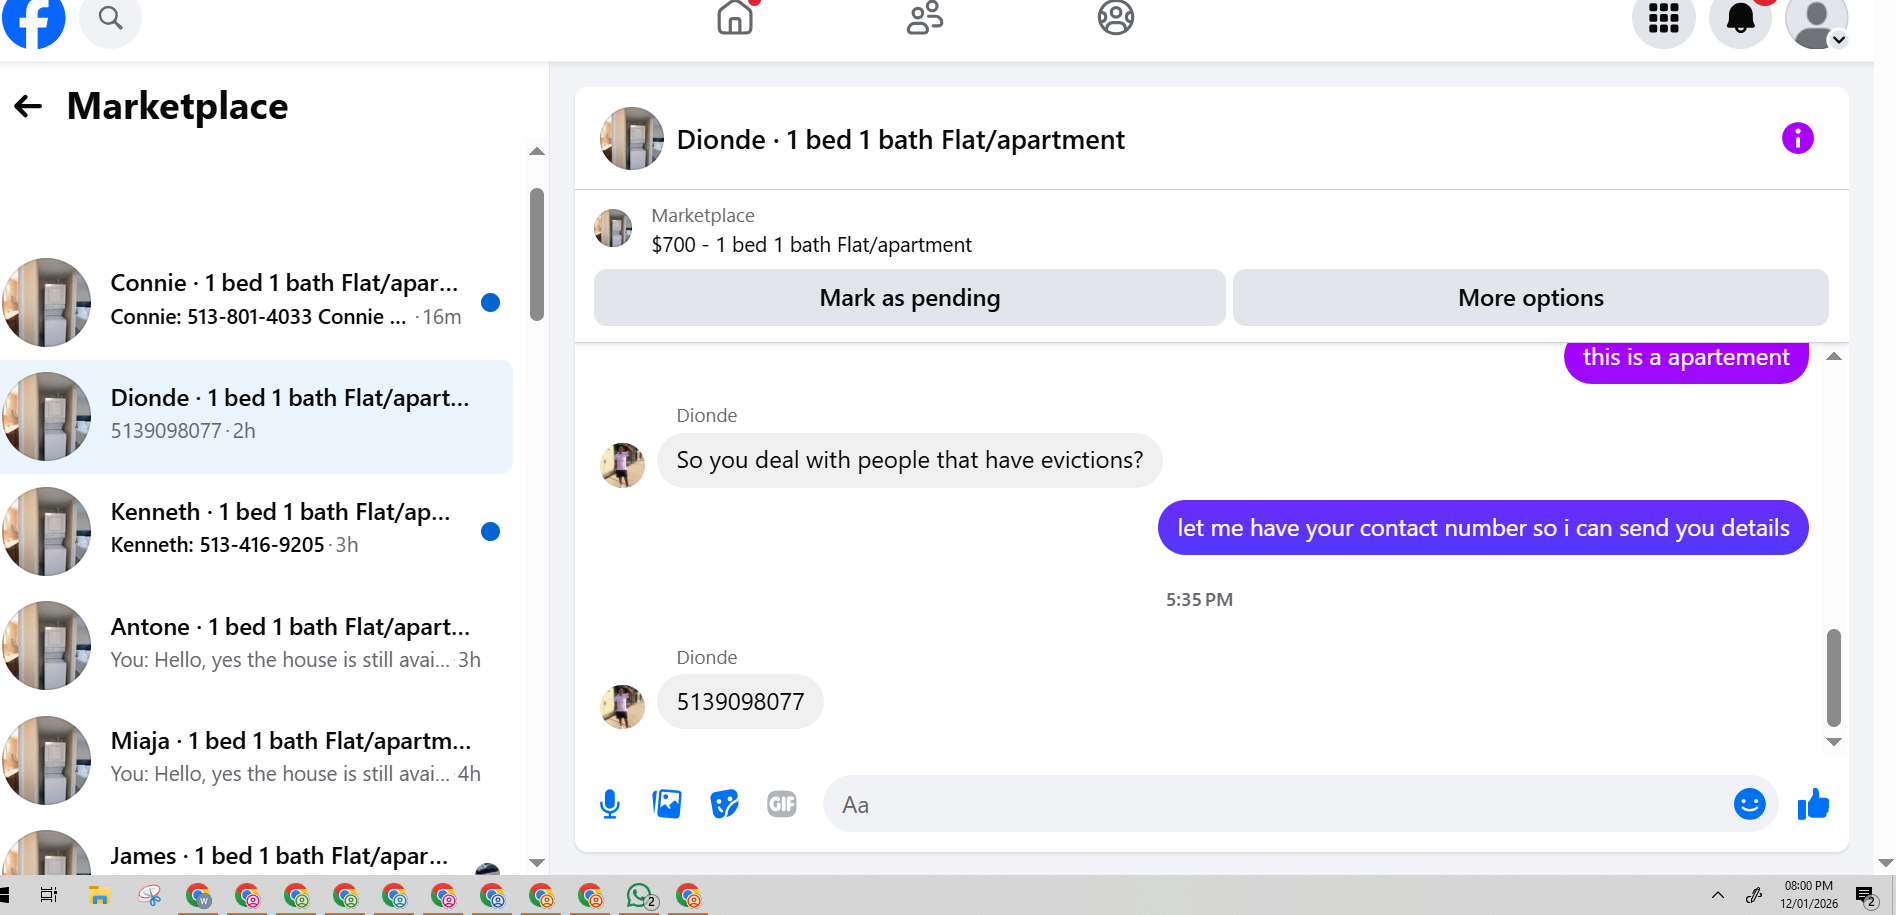Viewport: 1896px width, 915px height.
Task: Click message 'So you deal with people that have evictions?'
Action: coord(909,460)
